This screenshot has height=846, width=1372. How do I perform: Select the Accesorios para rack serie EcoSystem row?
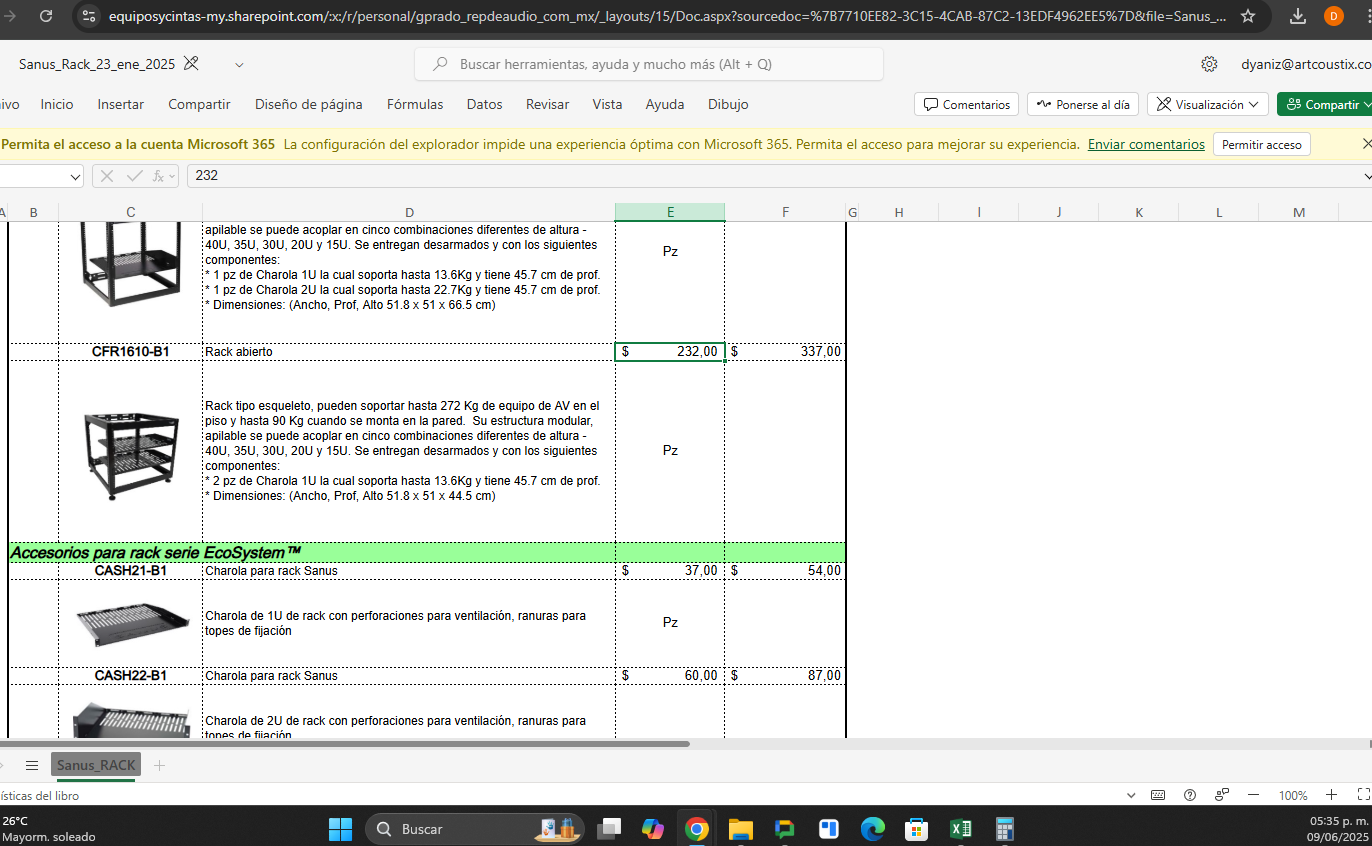tap(427, 552)
